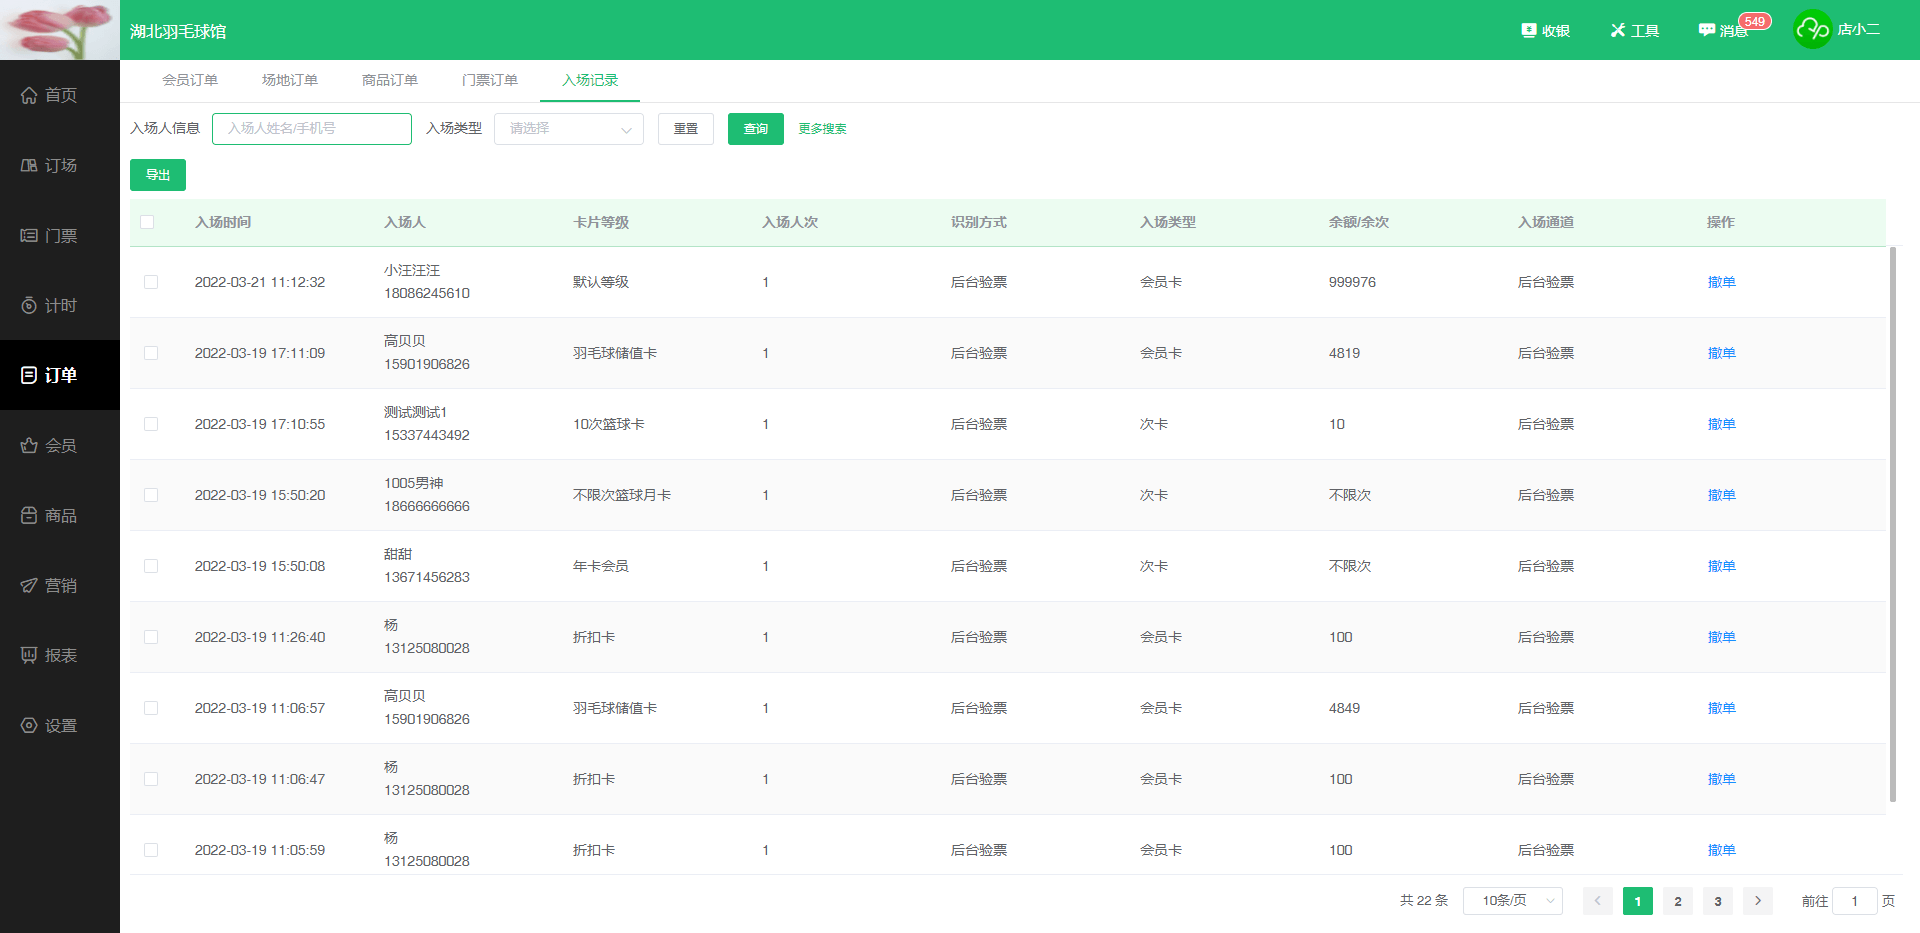Viewport: 1920px width, 933px height.
Task: Toggle the select-all checkbox in table header
Action: tap(148, 222)
